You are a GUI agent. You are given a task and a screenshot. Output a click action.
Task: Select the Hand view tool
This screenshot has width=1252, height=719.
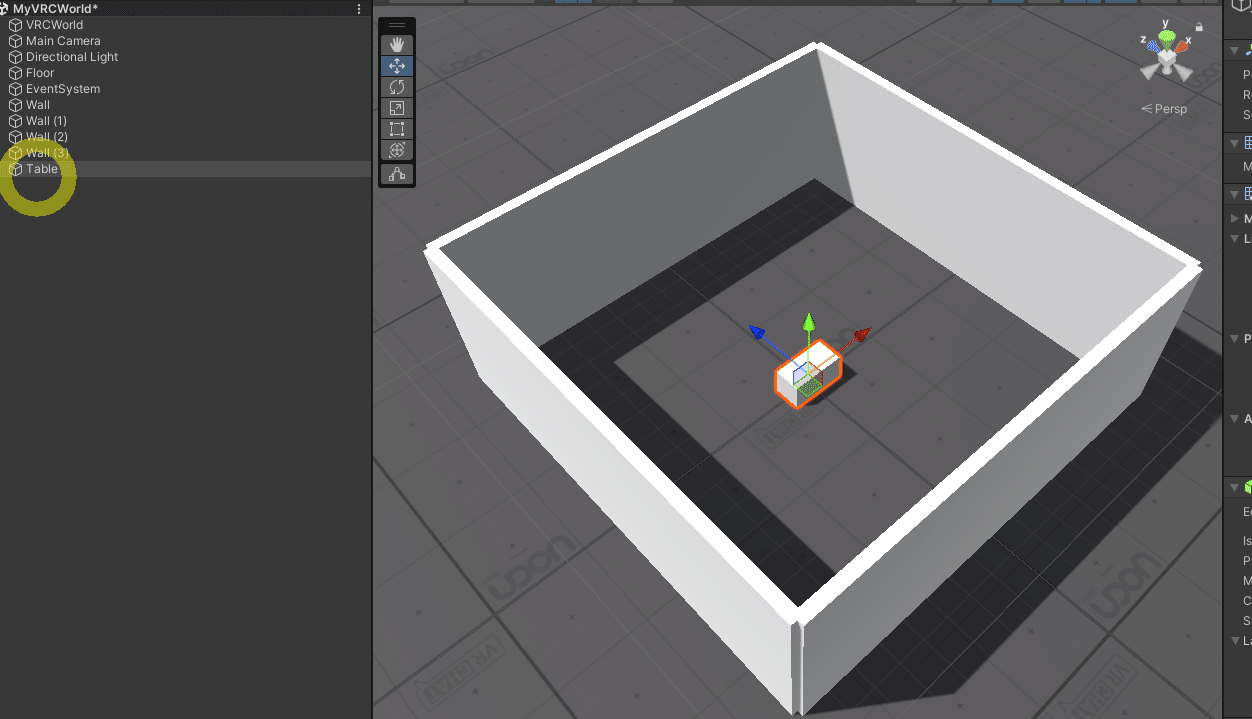click(x=397, y=45)
